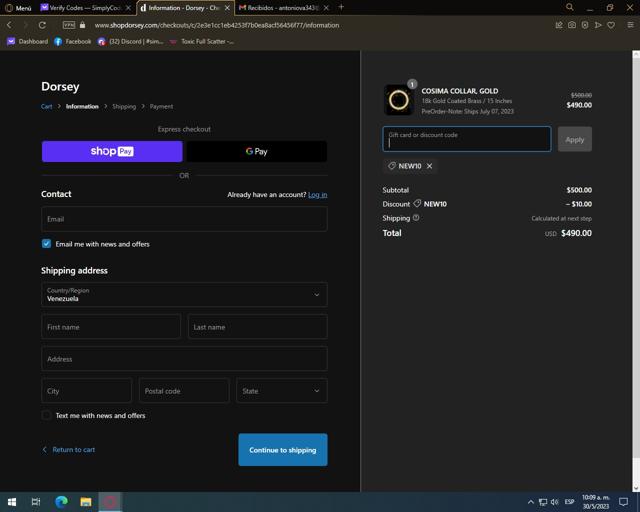Click the network tray icon

[x=543, y=502]
